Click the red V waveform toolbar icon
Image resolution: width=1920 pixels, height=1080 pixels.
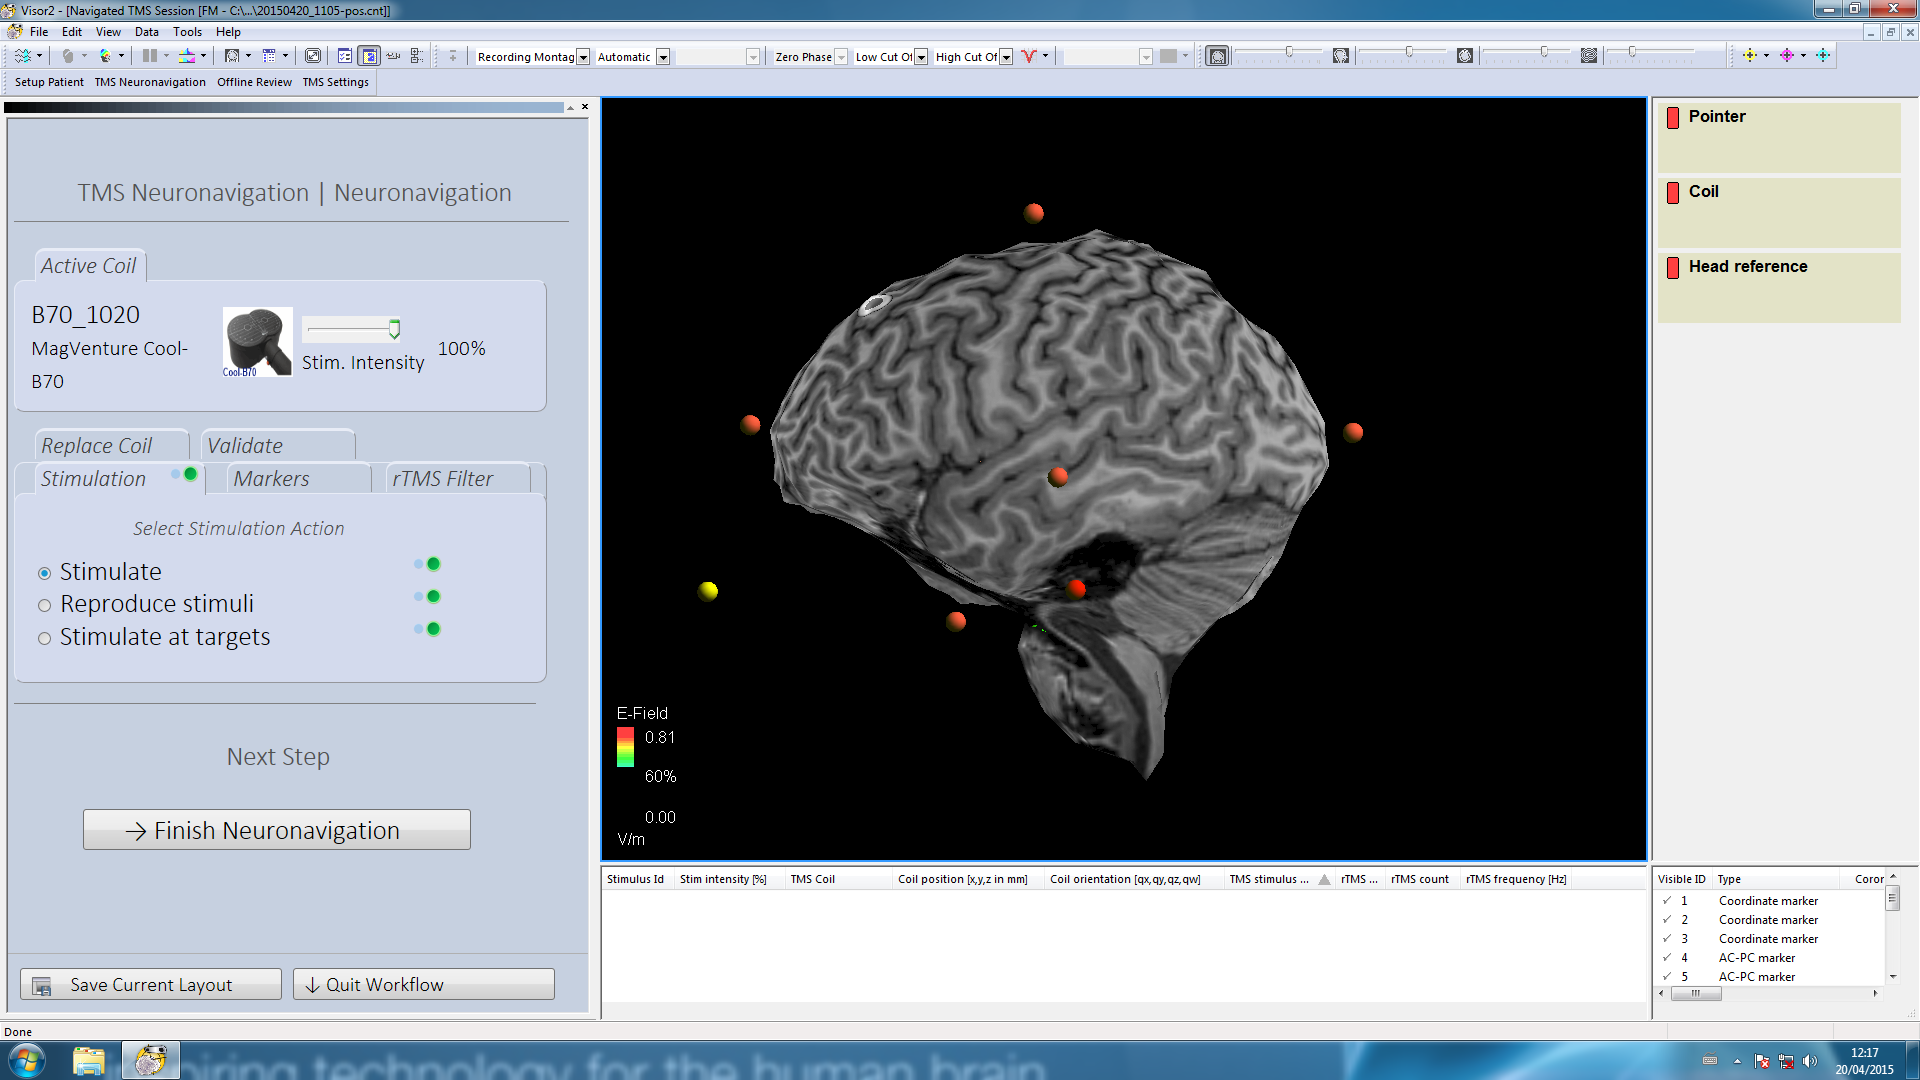(x=1028, y=56)
